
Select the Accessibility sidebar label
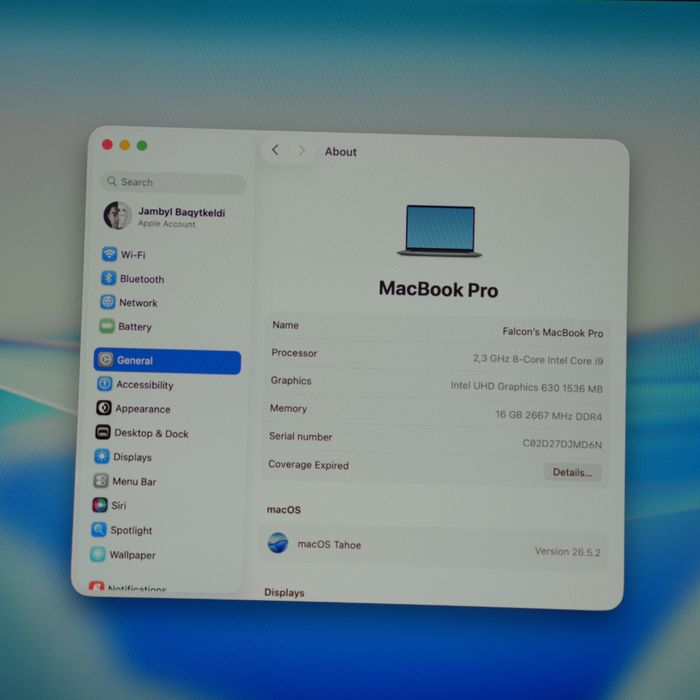145,385
